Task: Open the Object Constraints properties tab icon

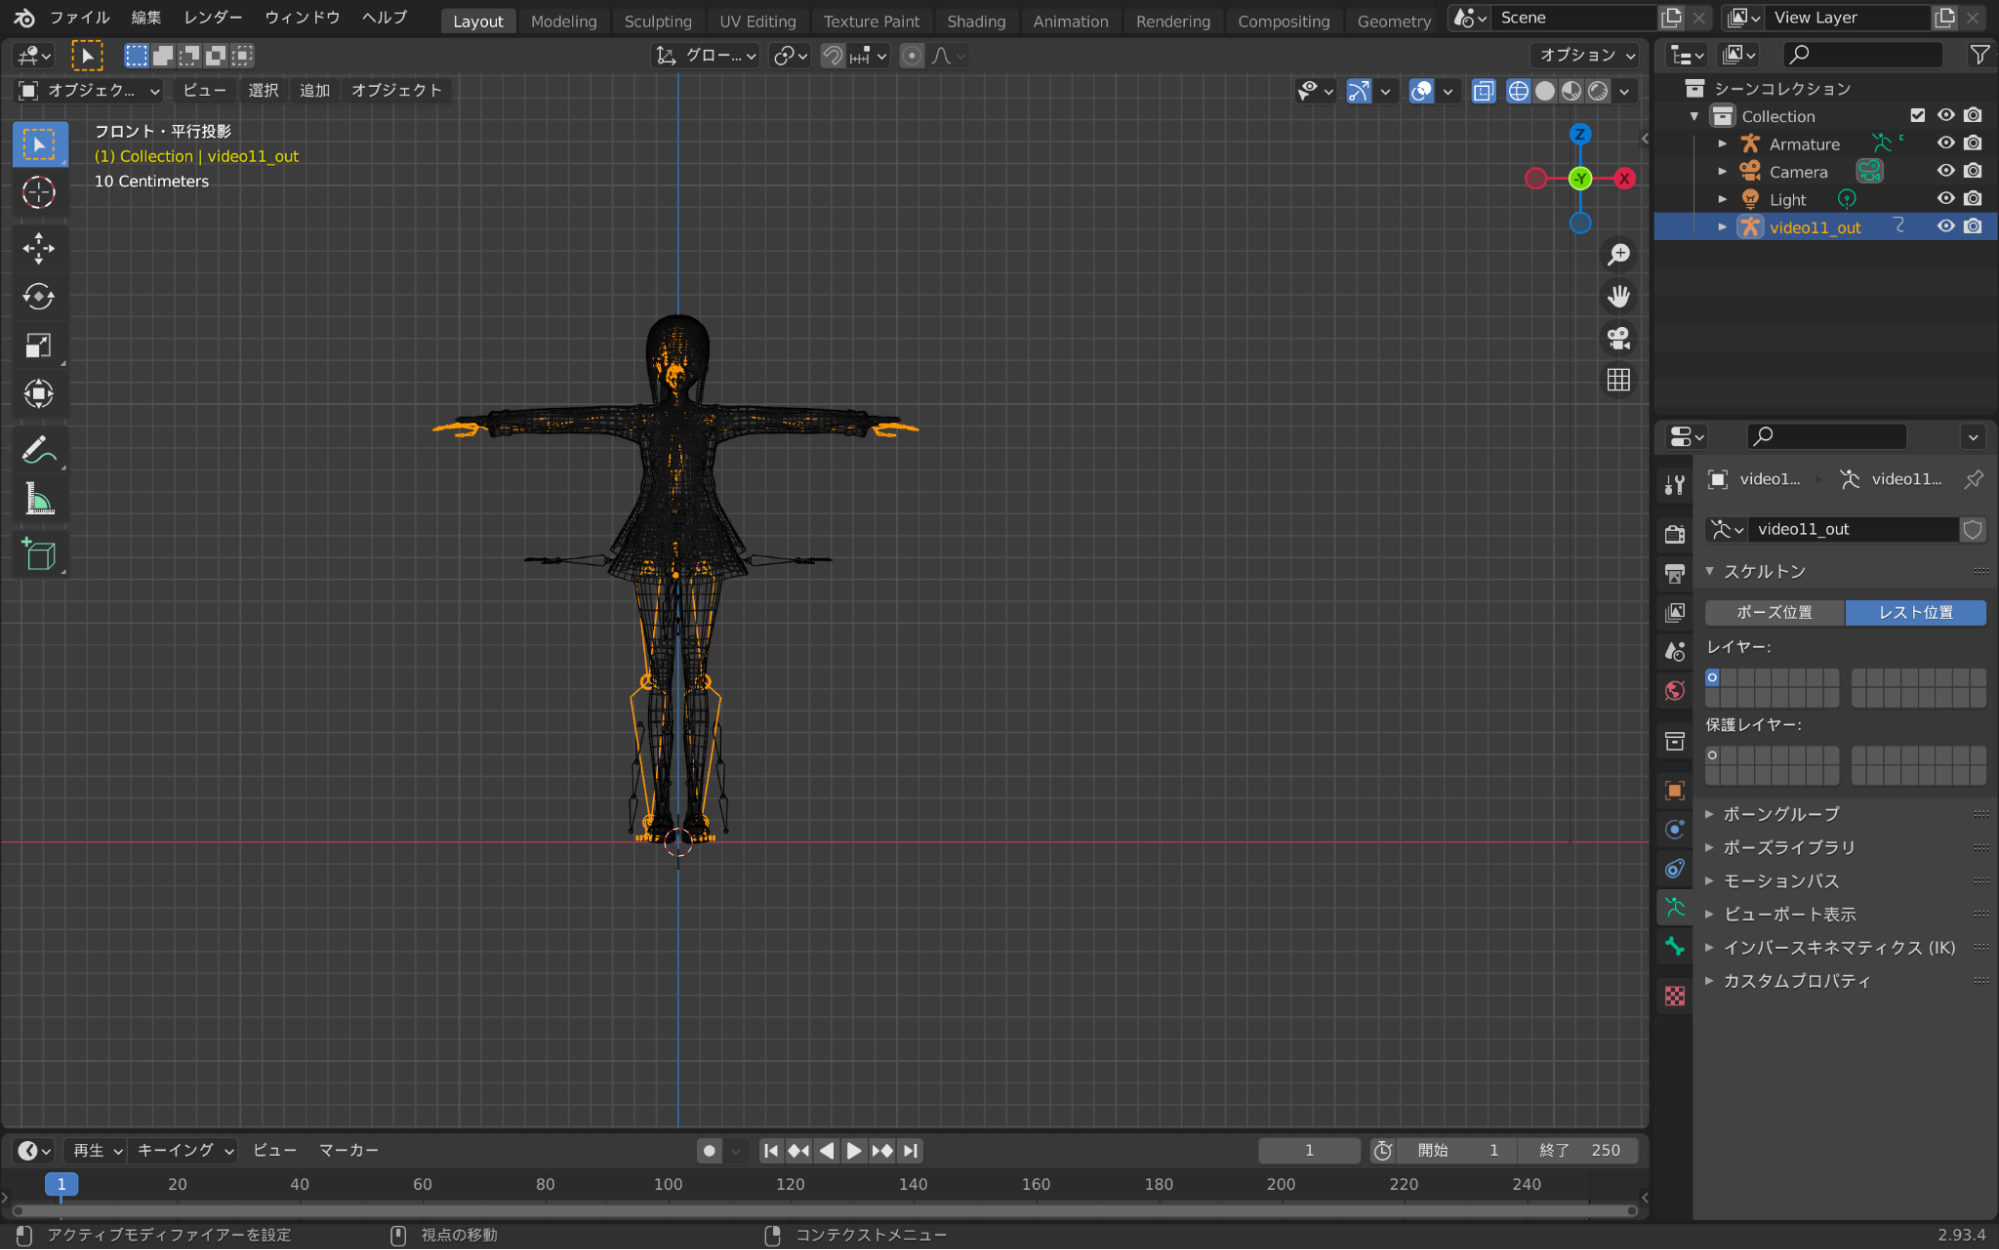Action: tap(1675, 869)
